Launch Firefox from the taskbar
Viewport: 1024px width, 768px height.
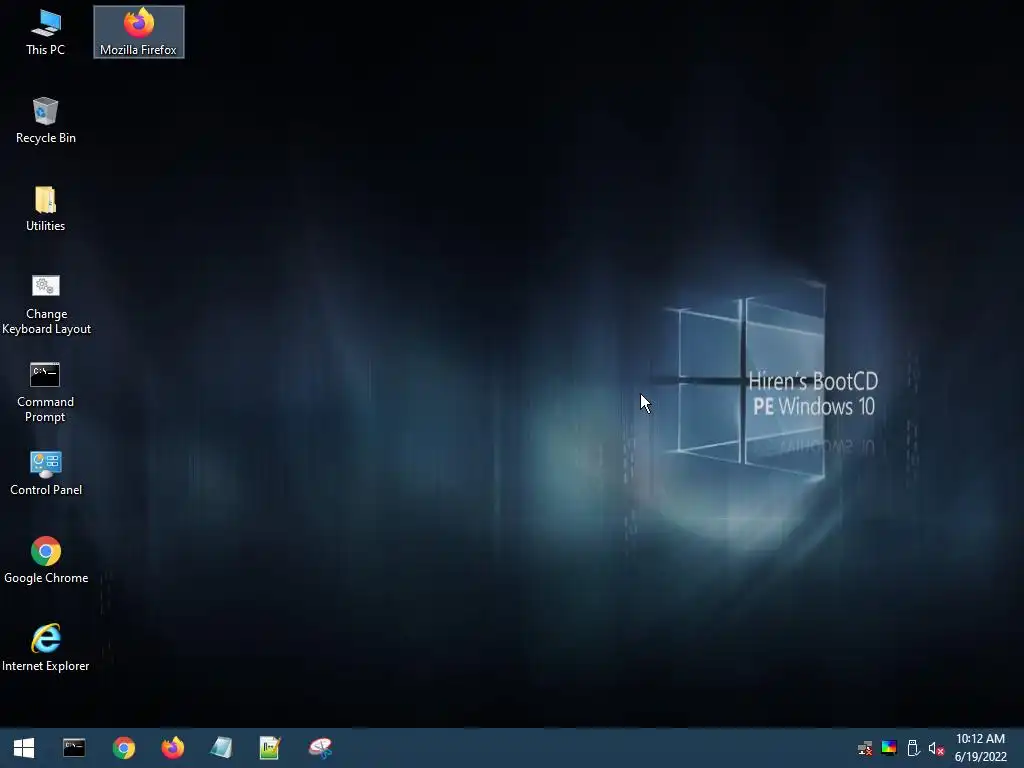(x=172, y=748)
